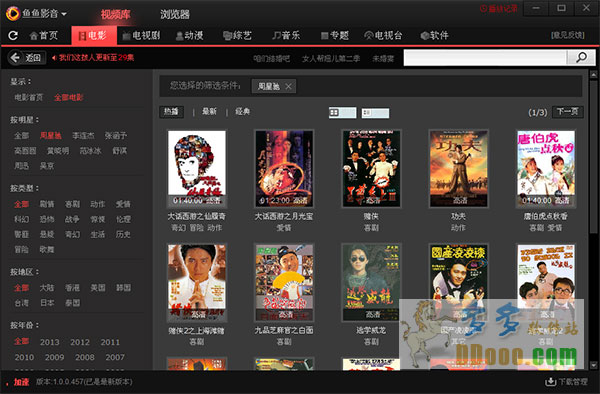The height and width of the screenshot is (394, 600).
Task: Filter by genre 战争
Action: (x=72, y=219)
